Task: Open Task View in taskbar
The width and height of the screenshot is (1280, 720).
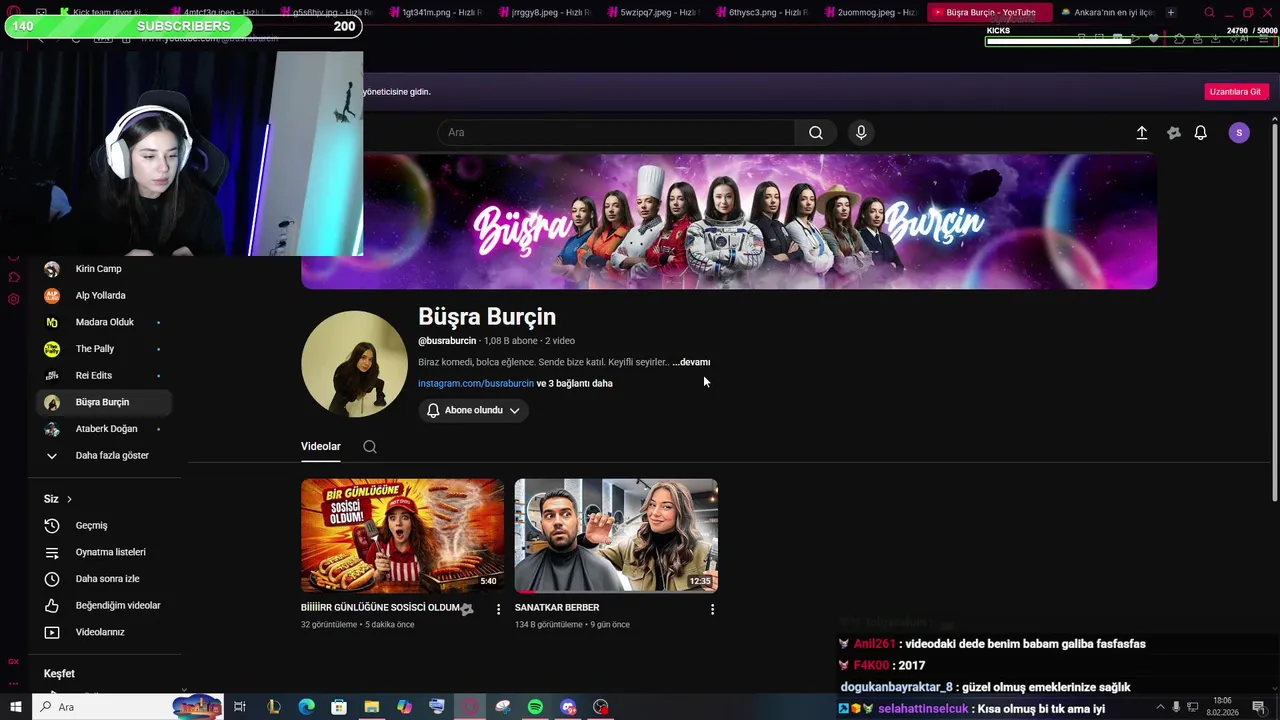Action: [x=240, y=707]
